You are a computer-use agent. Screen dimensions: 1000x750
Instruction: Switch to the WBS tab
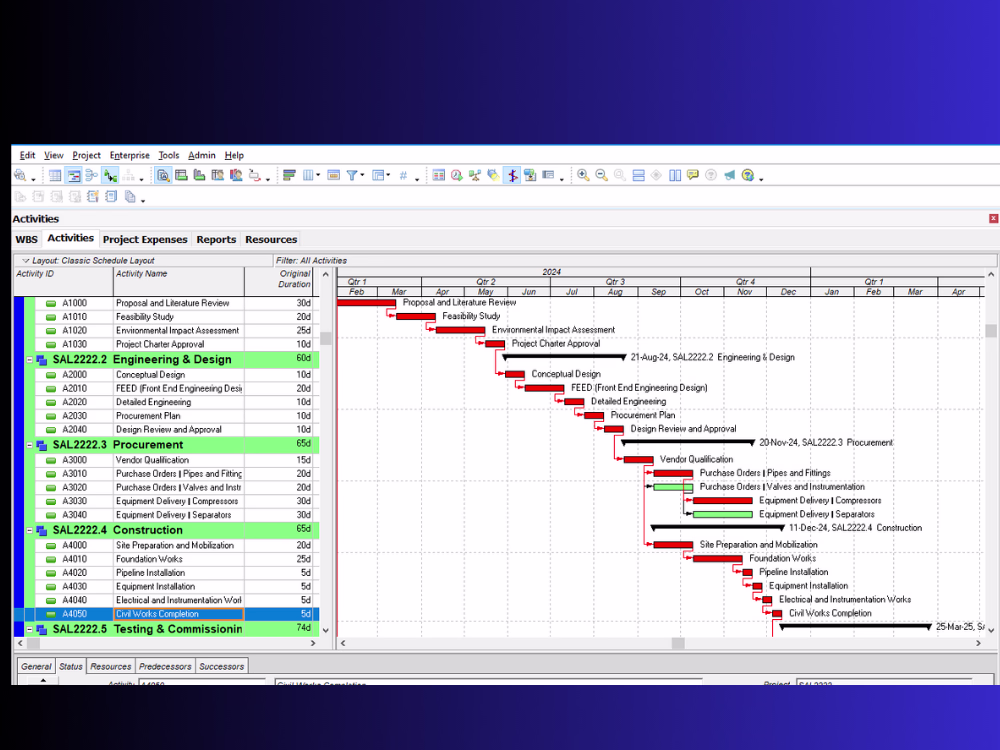click(26, 239)
